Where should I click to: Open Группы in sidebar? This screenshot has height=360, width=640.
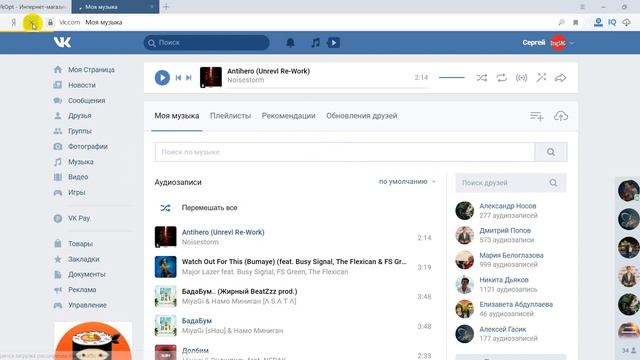(x=80, y=131)
